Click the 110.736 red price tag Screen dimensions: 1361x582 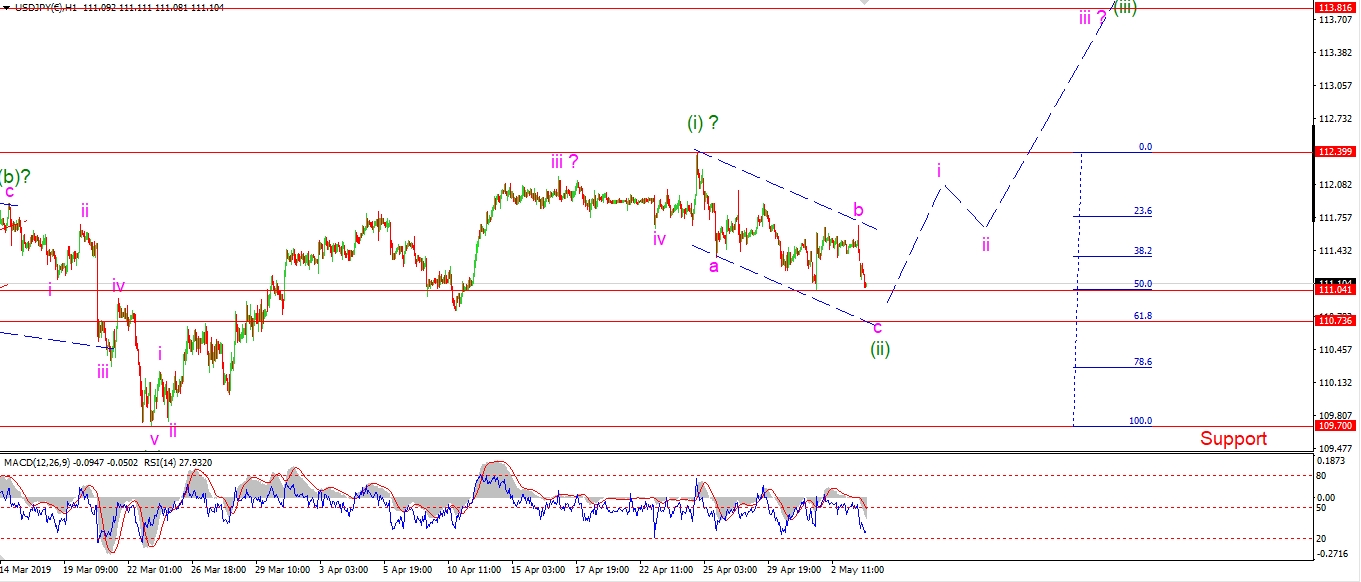pyautogui.click(x=1335, y=321)
